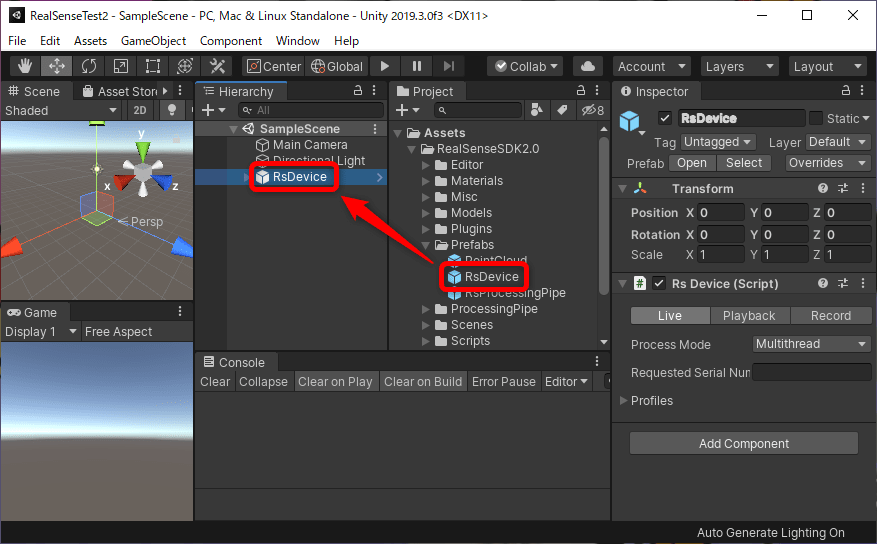877x544 pixels.
Task: Click Search by Type icon
Action: [536, 110]
